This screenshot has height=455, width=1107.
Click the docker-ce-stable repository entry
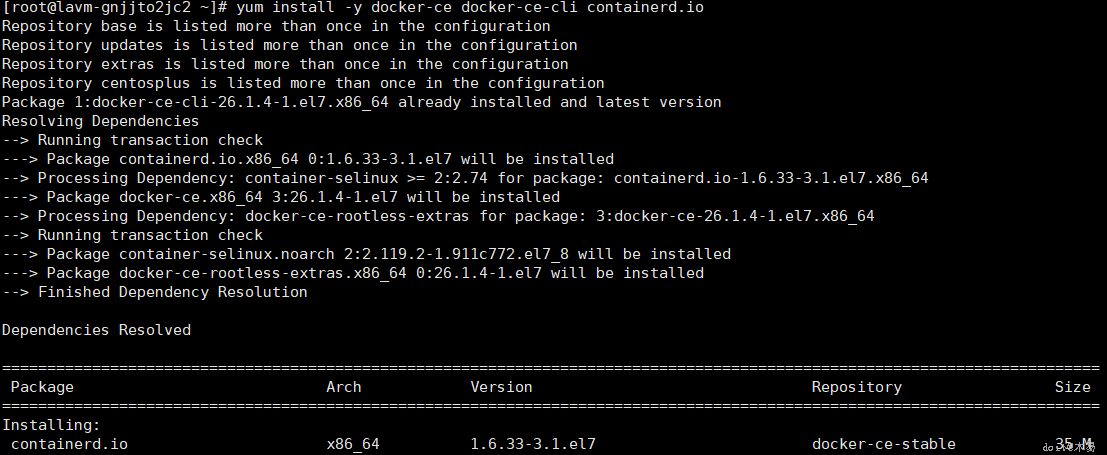tap(883, 444)
